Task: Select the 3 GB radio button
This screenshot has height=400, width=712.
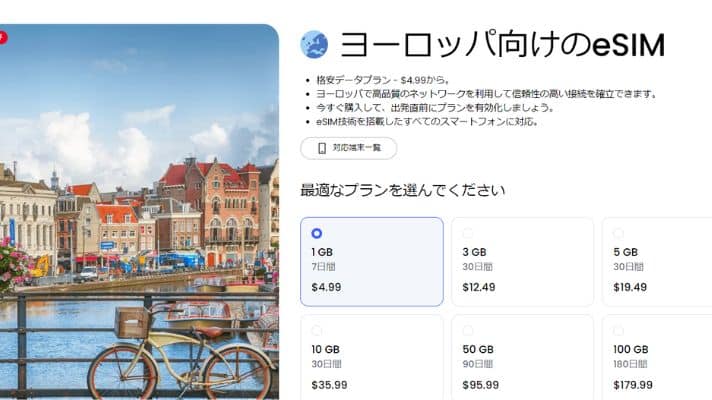Action: (x=468, y=233)
